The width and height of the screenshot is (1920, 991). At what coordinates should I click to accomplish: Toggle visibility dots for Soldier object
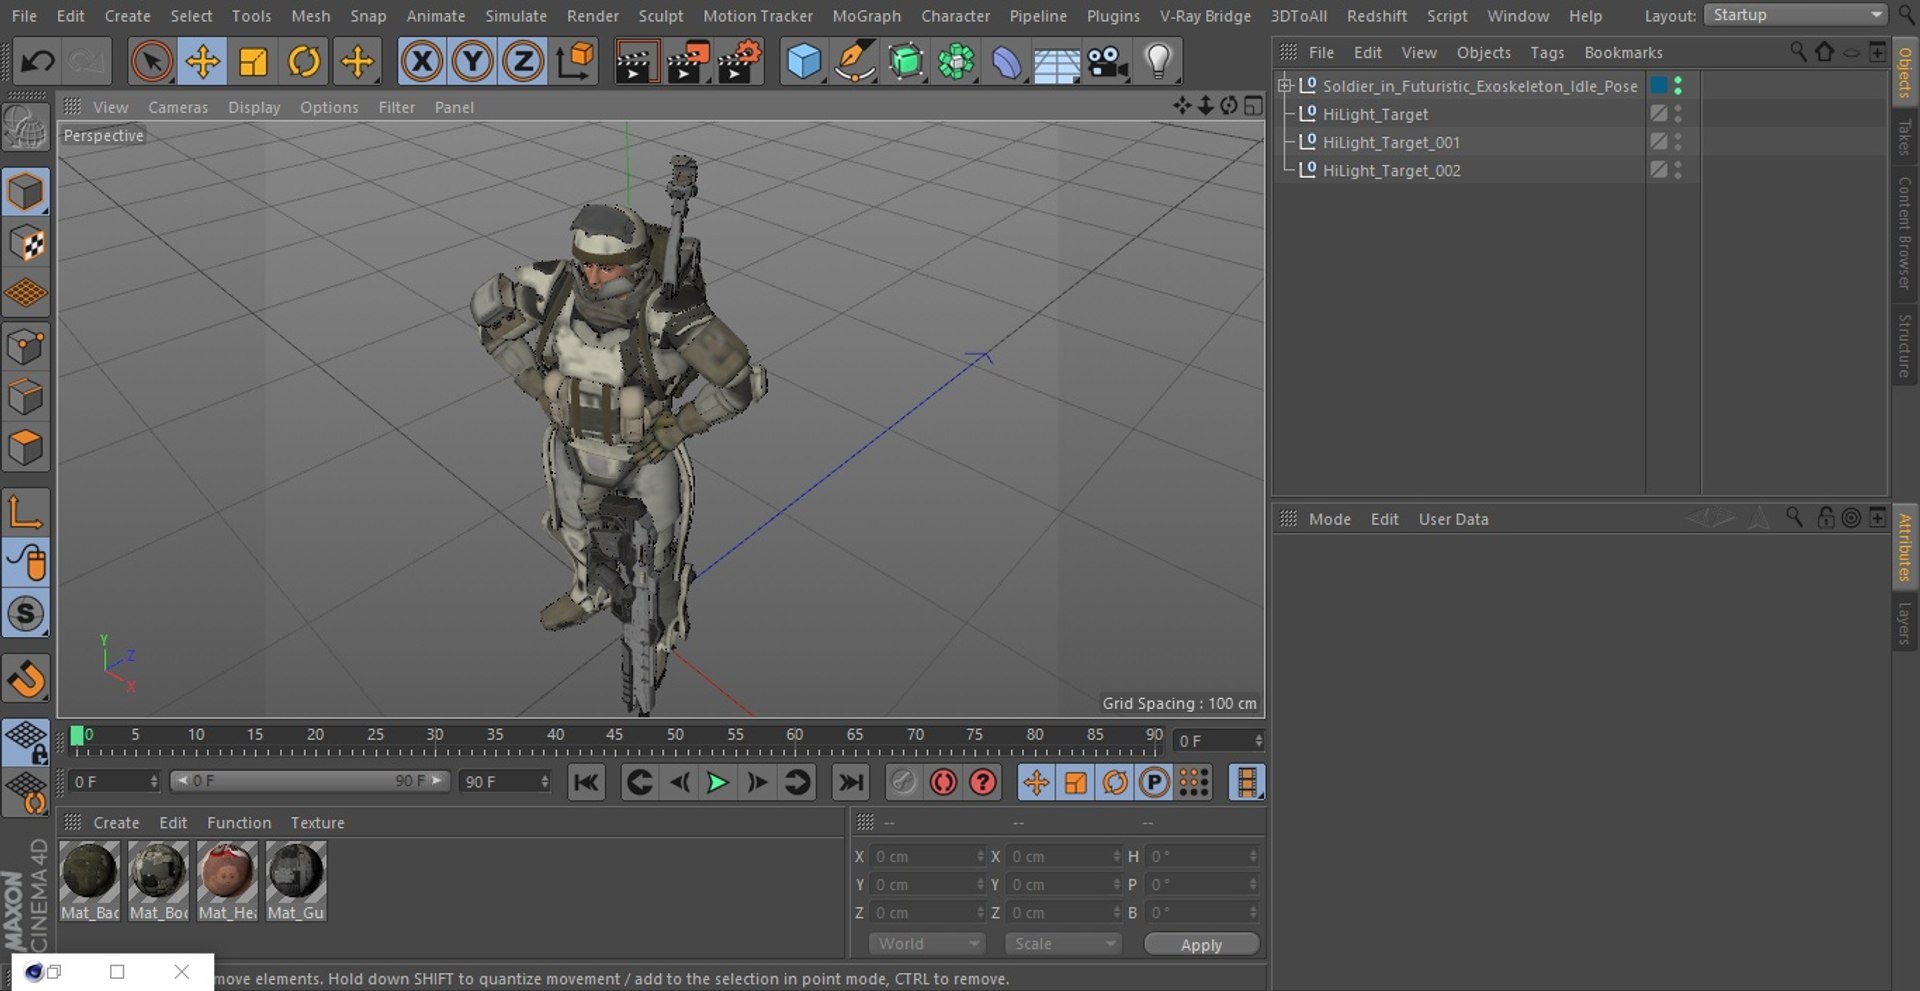pos(1678,86)
